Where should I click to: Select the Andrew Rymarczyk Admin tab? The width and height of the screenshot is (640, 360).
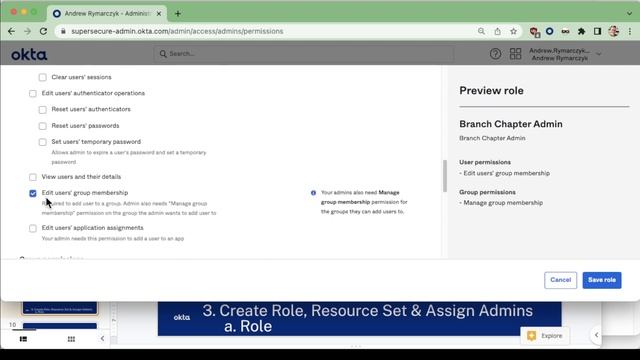point(107,13)
